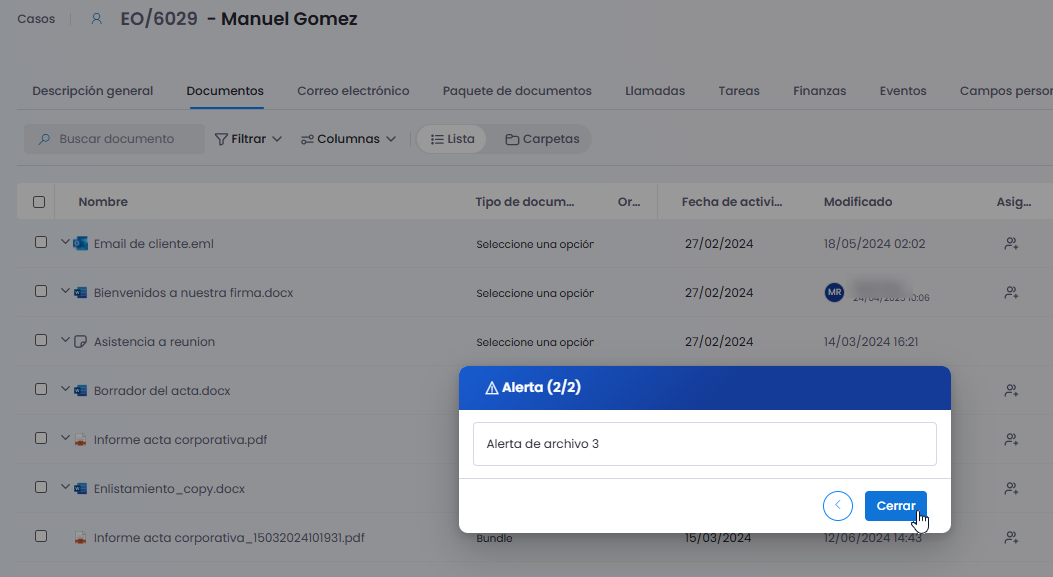This screenshot has height=577, width=1053.
Task: Click the 'Alerta de archivo 3' text box
Action: [704, 444]
